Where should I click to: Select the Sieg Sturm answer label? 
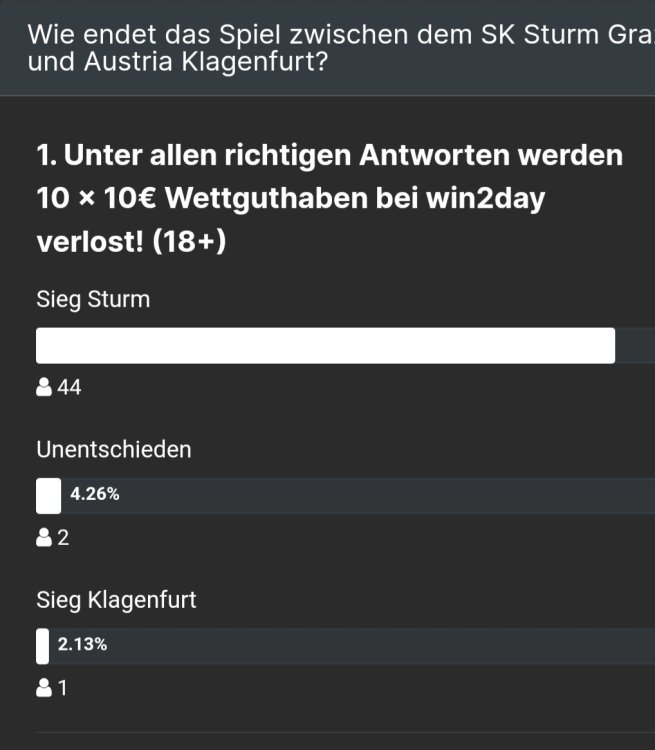[93, 299]
